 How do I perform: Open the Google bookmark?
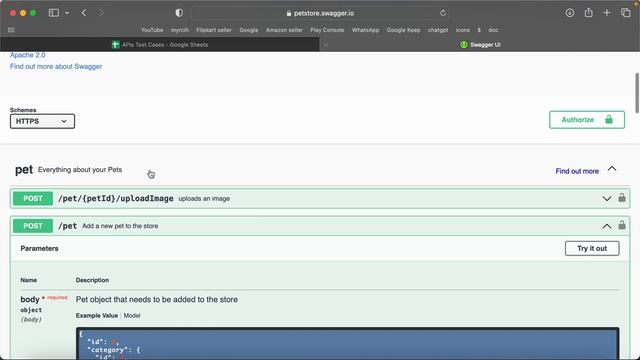pyautogui.click(x=249, y=30)
